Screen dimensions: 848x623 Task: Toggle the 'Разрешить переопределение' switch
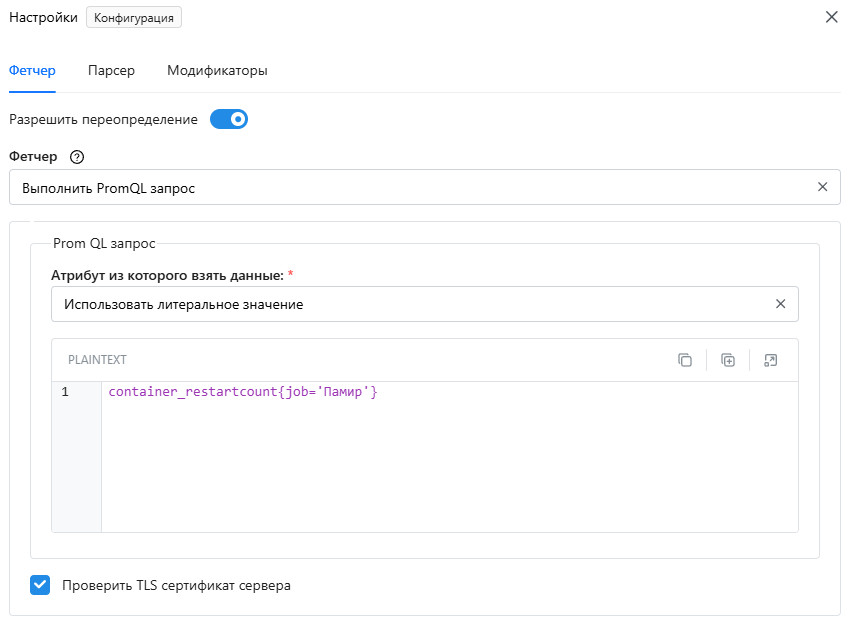[x=229, y=120]
